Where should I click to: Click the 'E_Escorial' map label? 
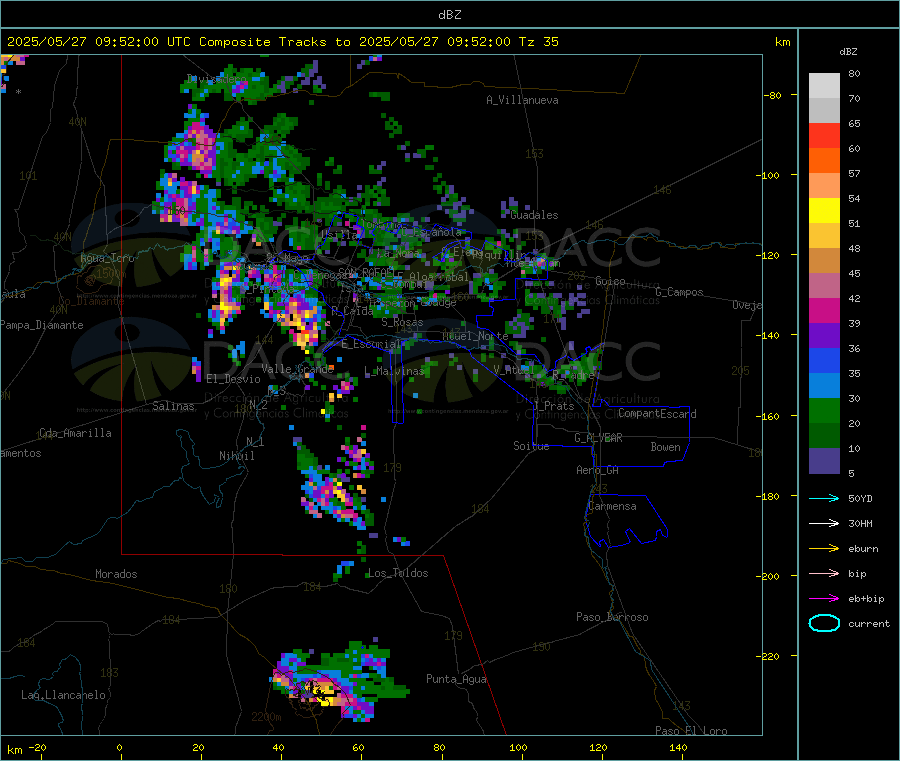click(x=371, y=344)
